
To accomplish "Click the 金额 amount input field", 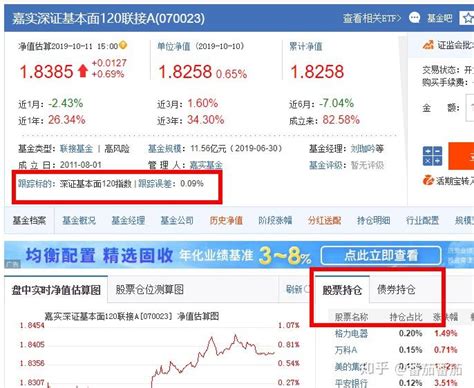I will click(x=470, y=108).
